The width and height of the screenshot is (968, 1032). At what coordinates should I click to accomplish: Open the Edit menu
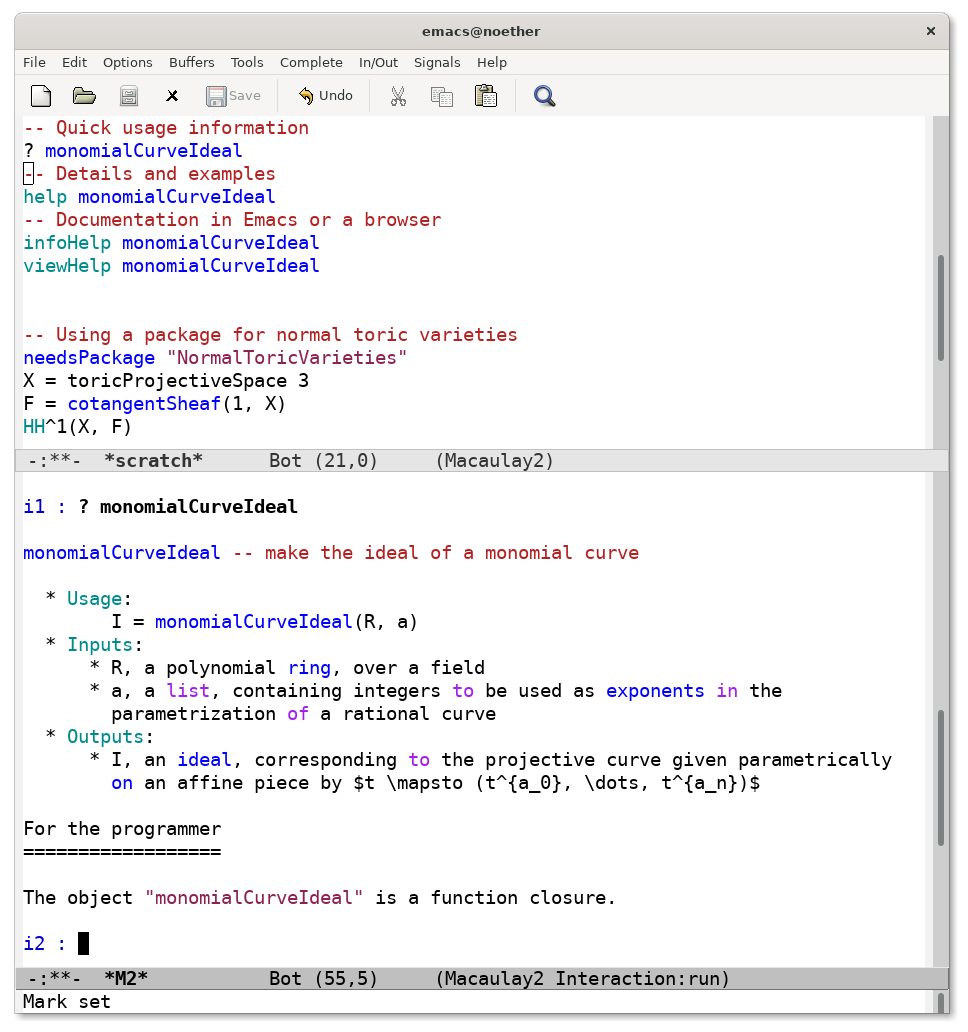(74, 63)
